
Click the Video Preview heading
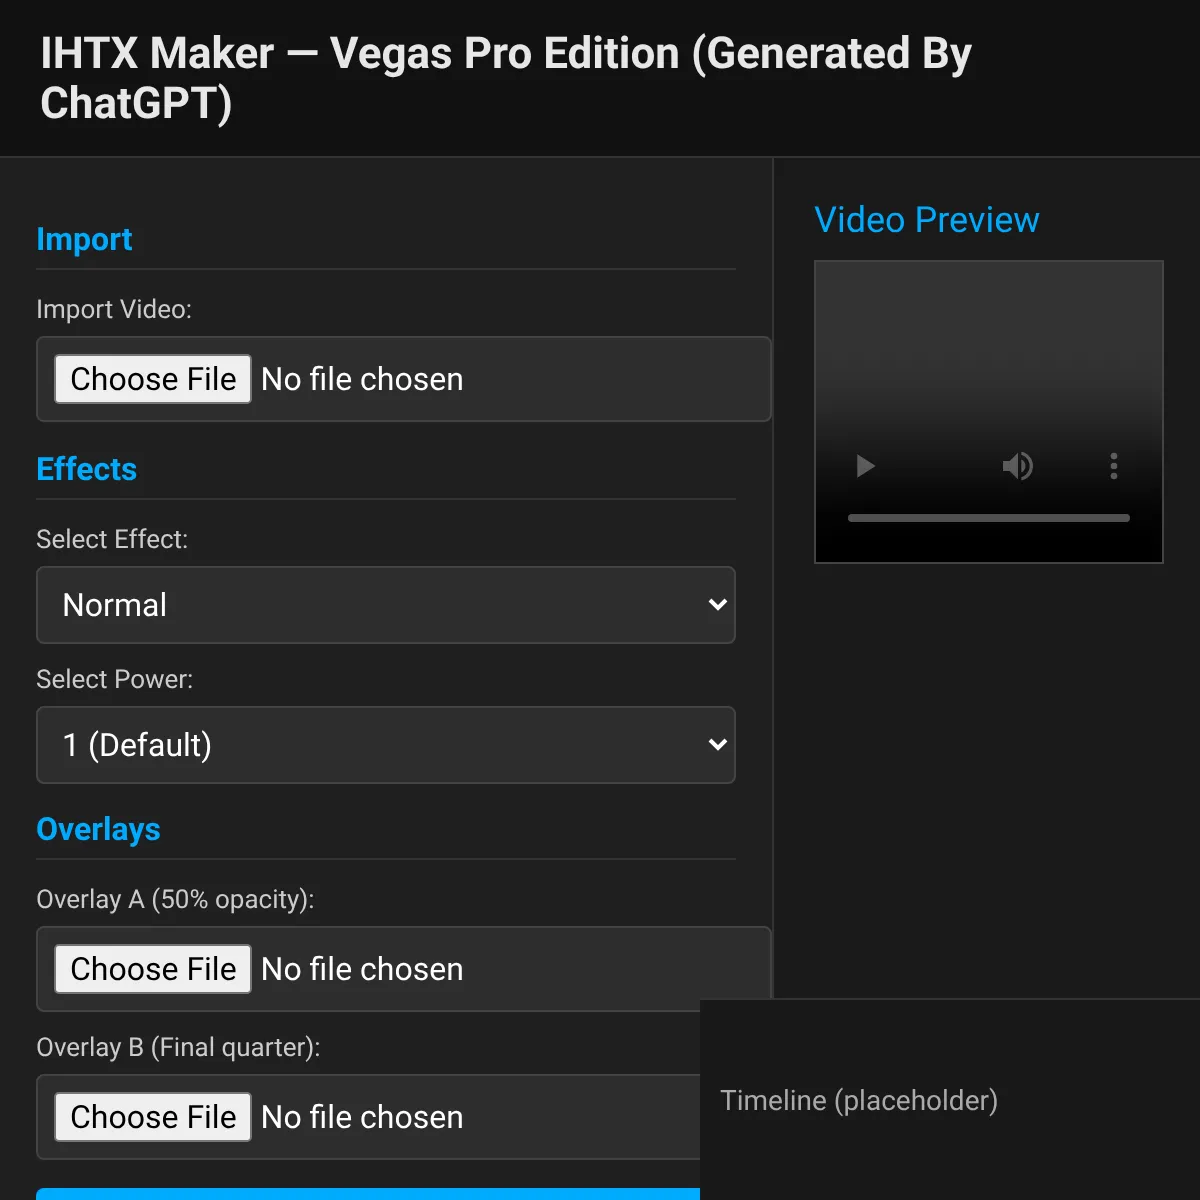tap(927, 220)
